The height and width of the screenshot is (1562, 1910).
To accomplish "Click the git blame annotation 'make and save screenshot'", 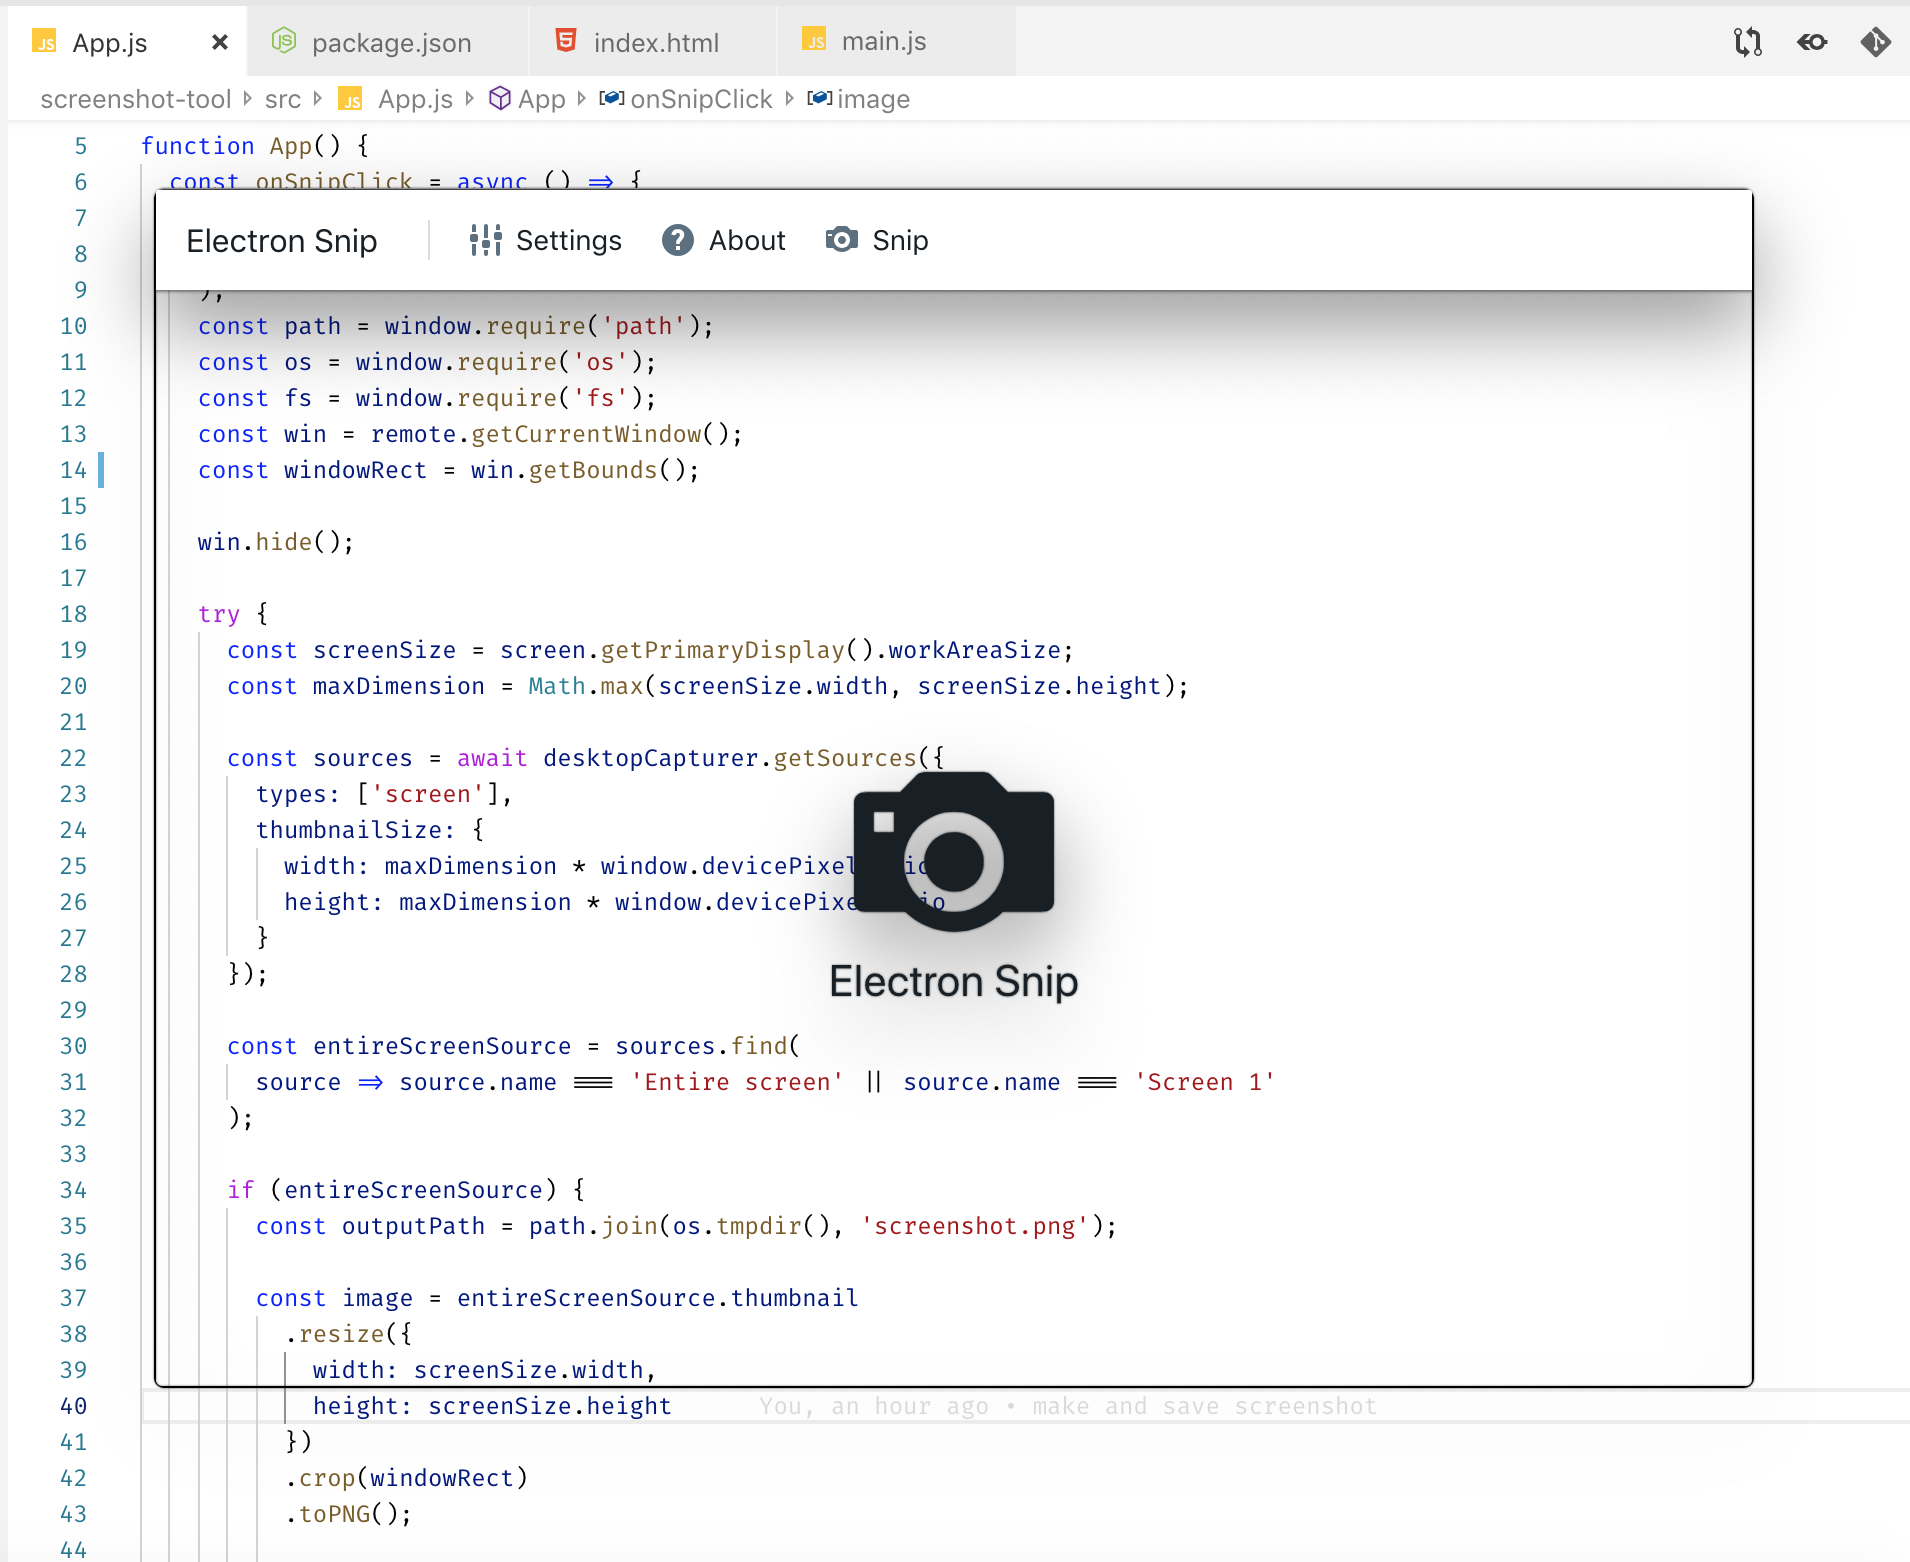I will coord(1205,1406).
